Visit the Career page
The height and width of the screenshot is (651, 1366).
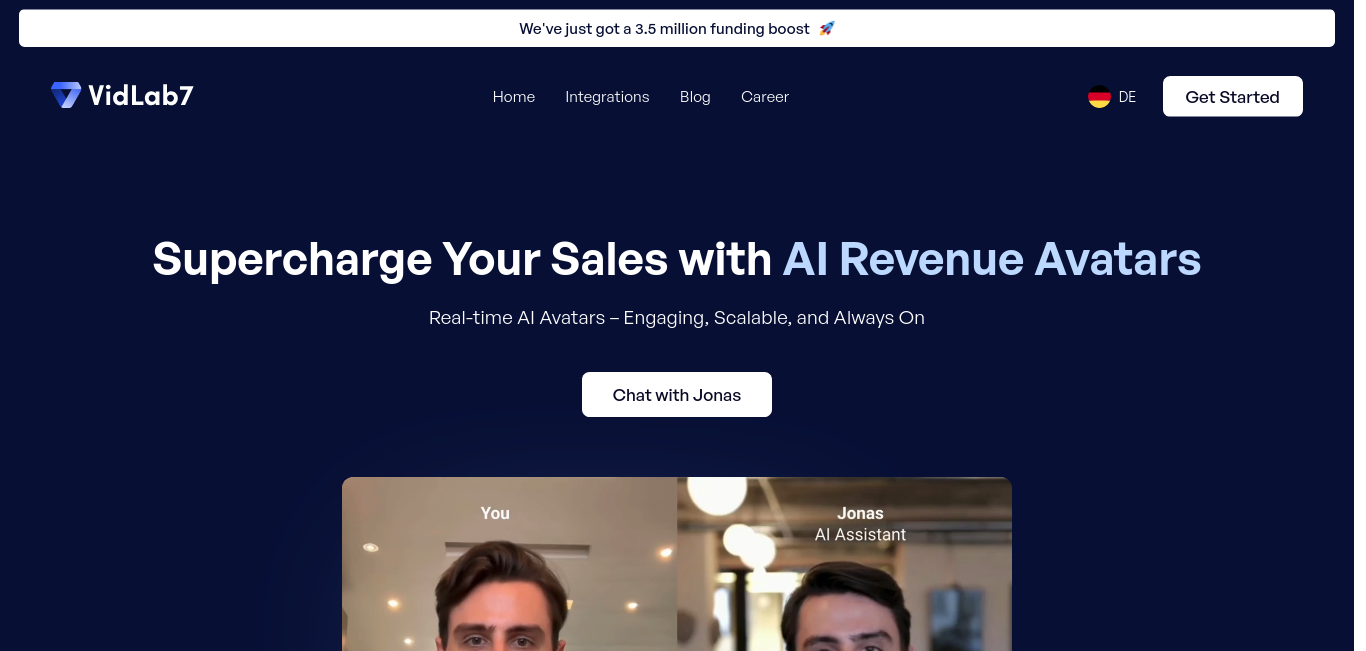coord(765,97)
